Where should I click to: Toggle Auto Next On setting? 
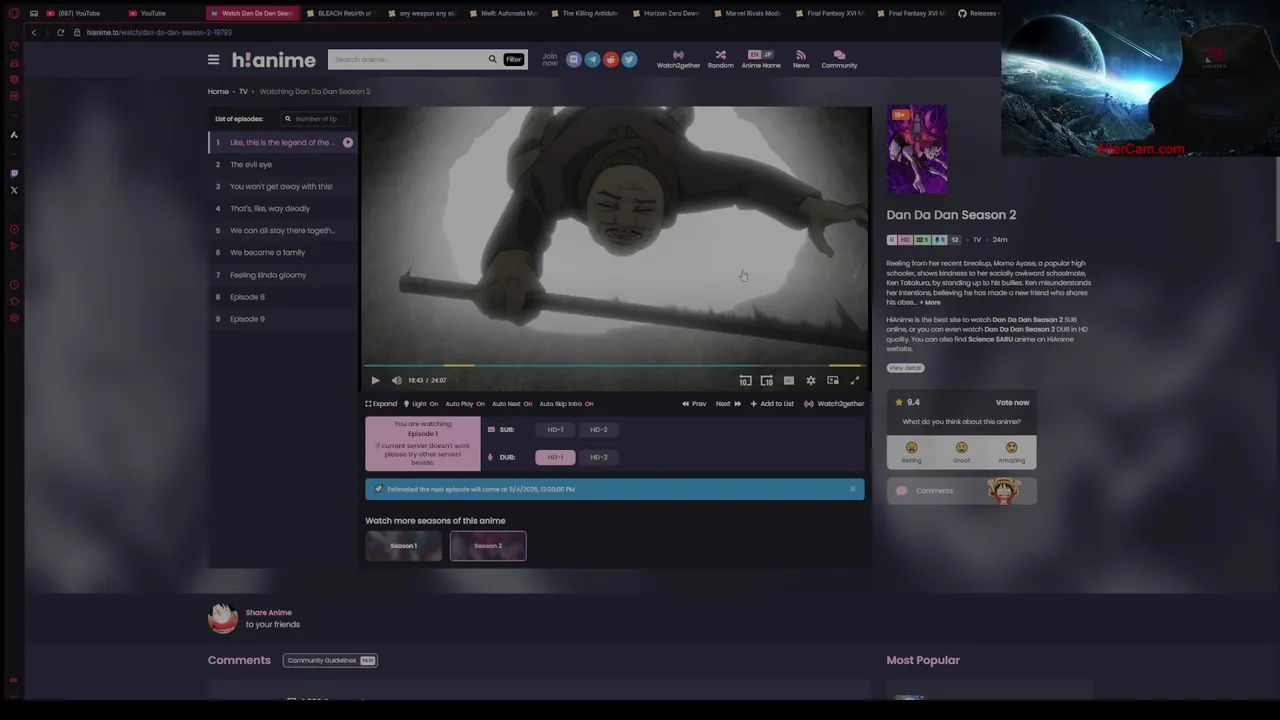(512, 404)
